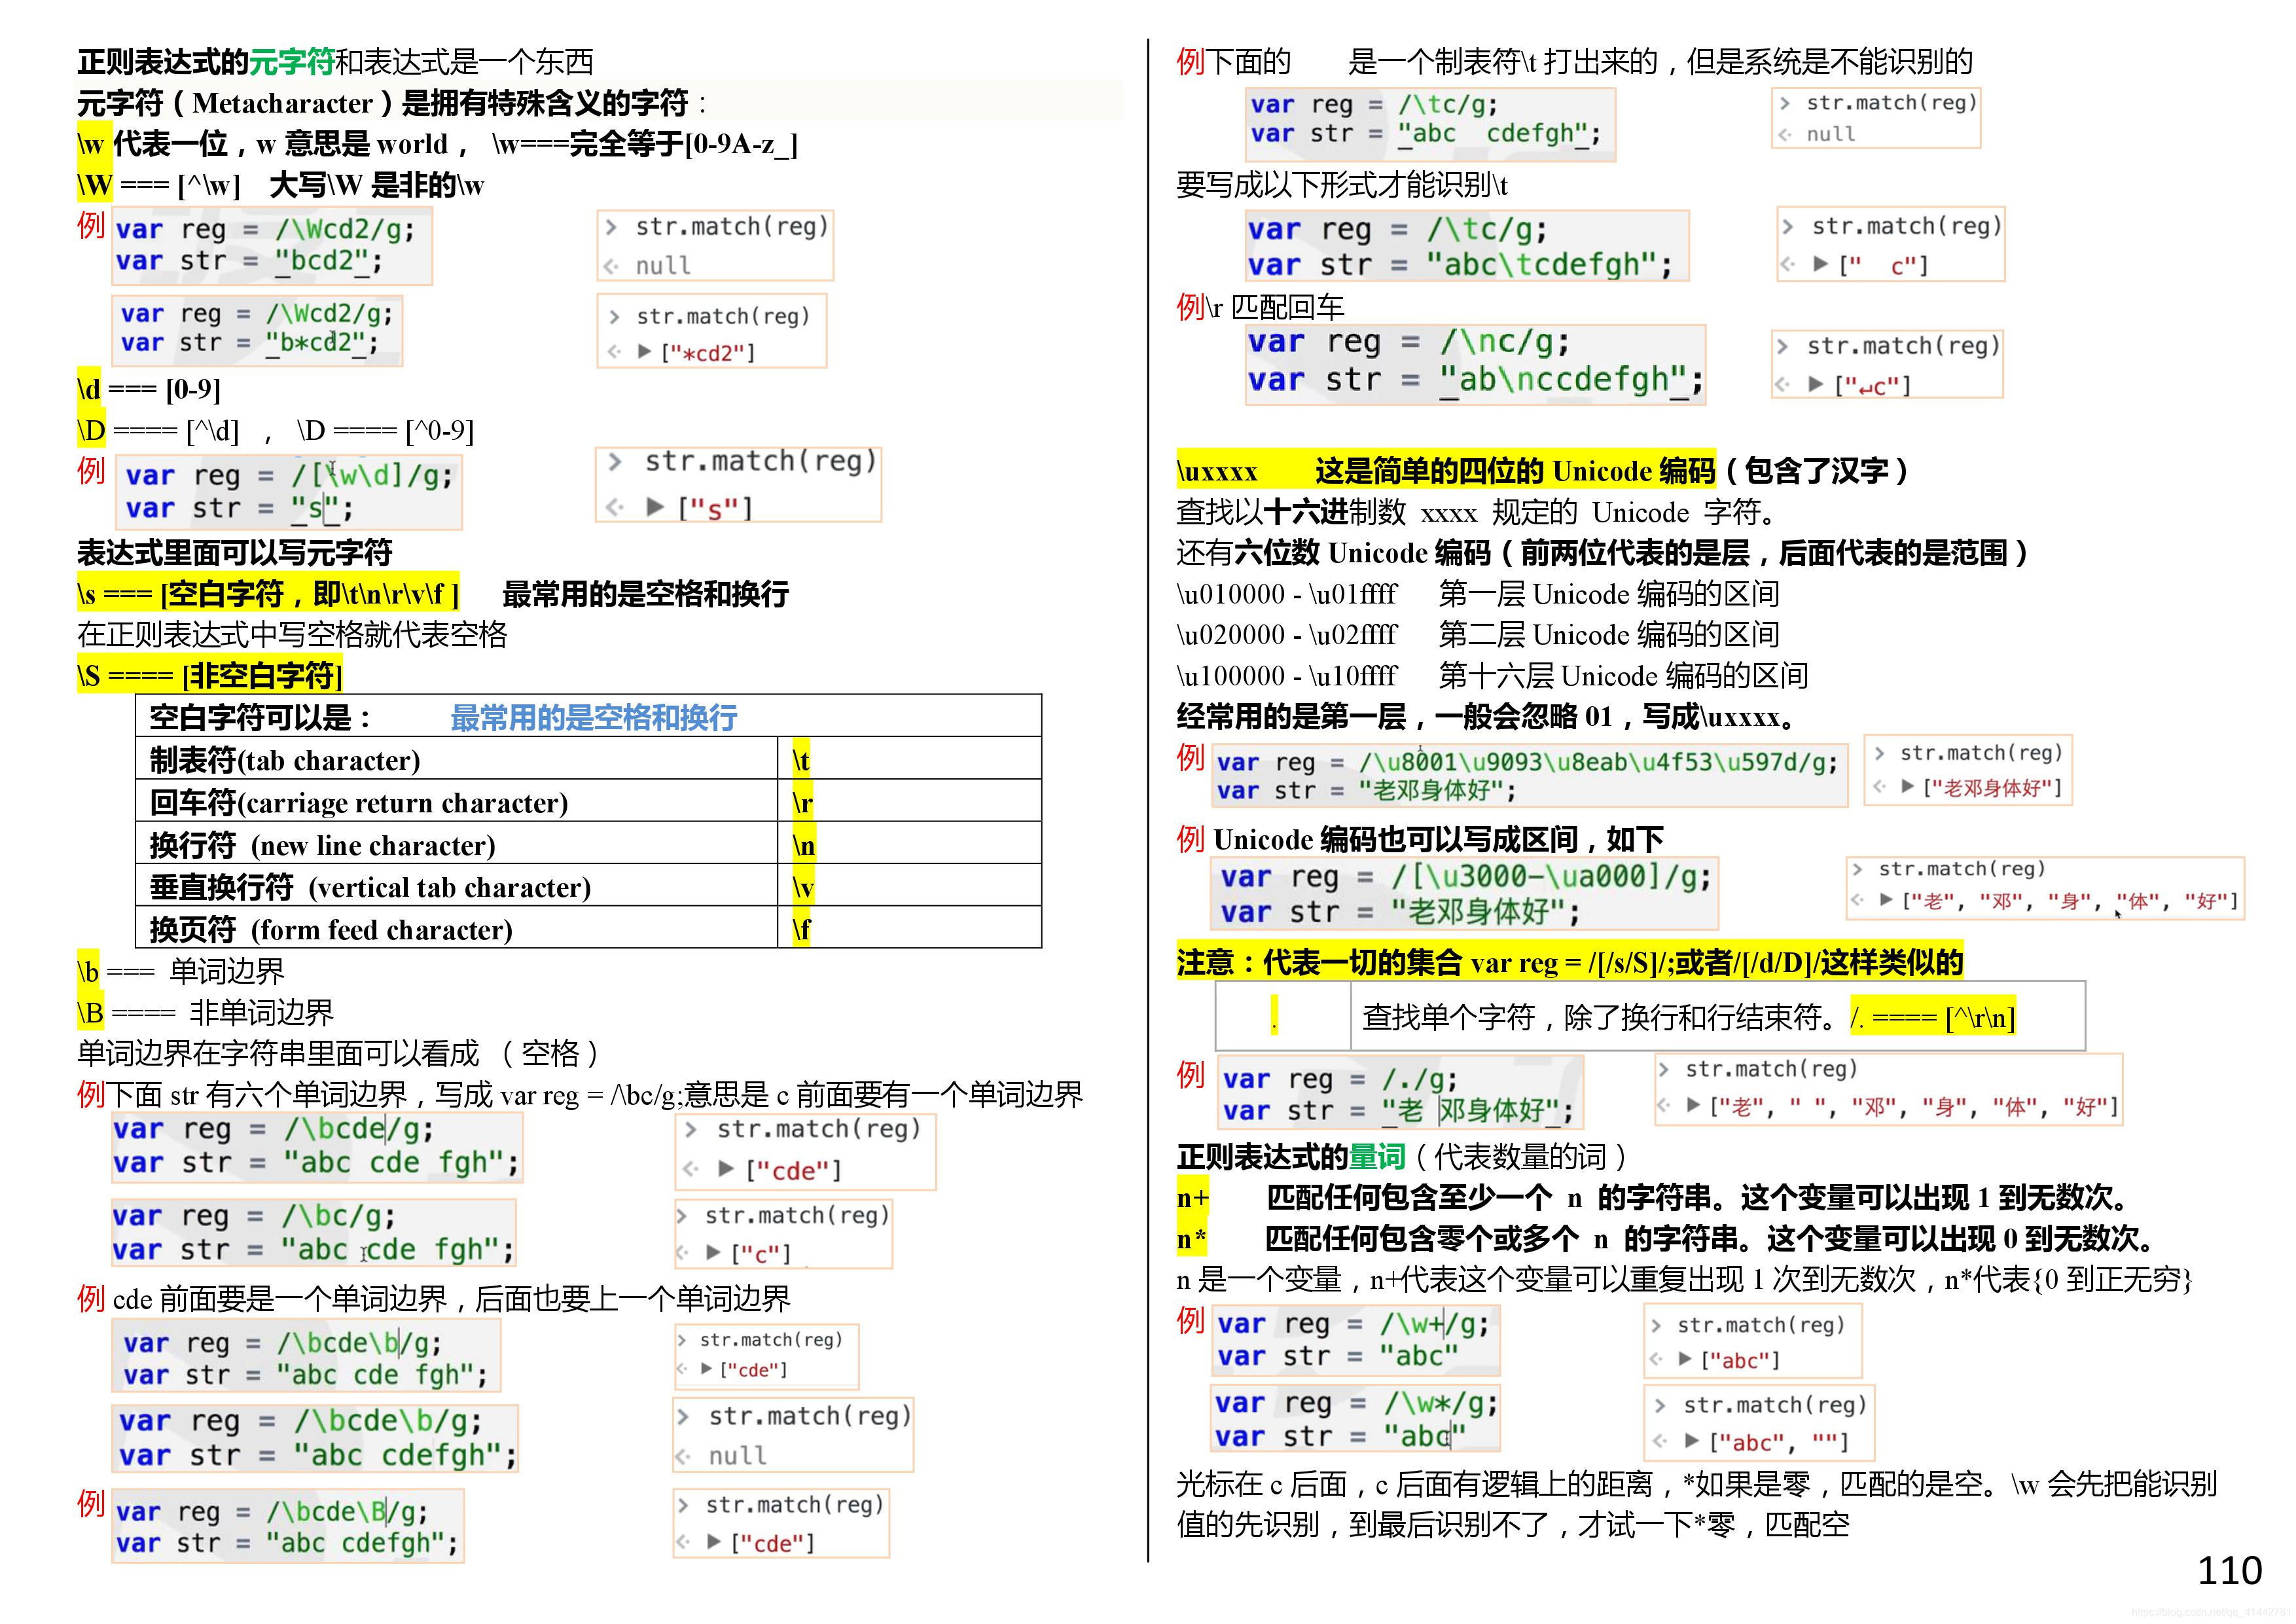Click the highlighted n+ quantifier label
The image size is (2296, 1624).
pyautogui.click(x=1193, y=1197)
